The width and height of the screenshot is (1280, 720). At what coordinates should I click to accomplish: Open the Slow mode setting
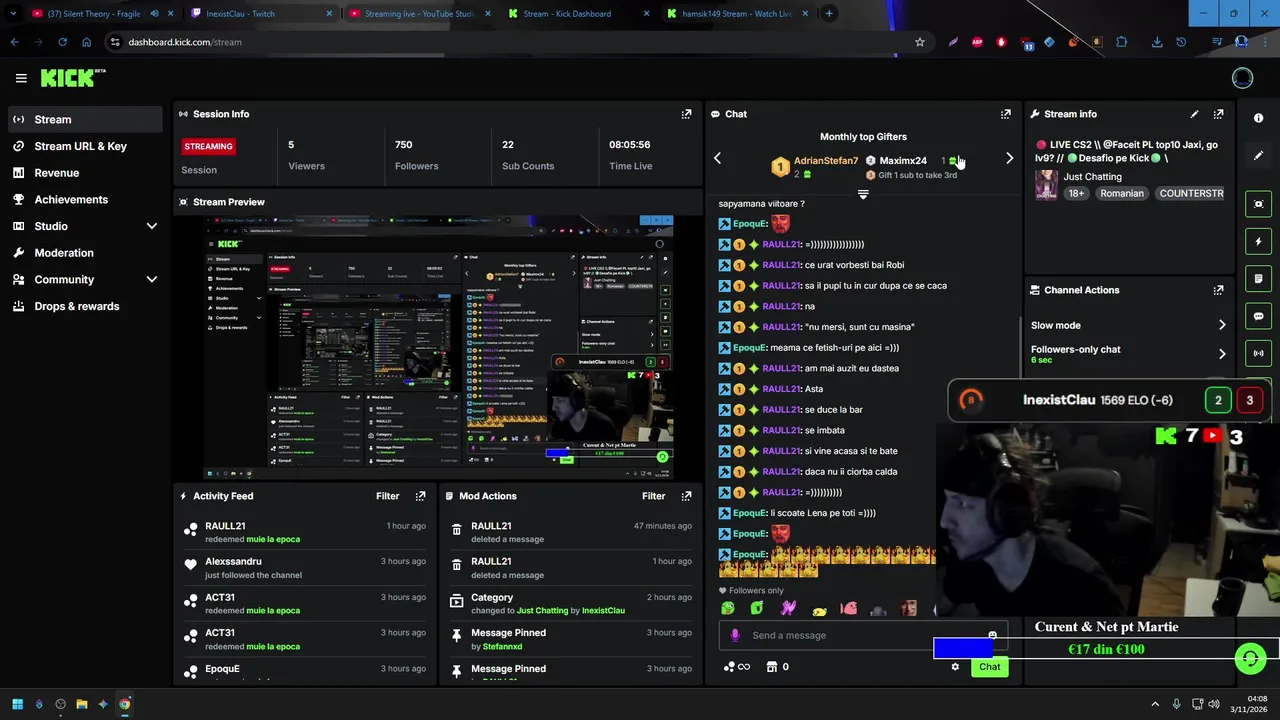[1129, 325]
